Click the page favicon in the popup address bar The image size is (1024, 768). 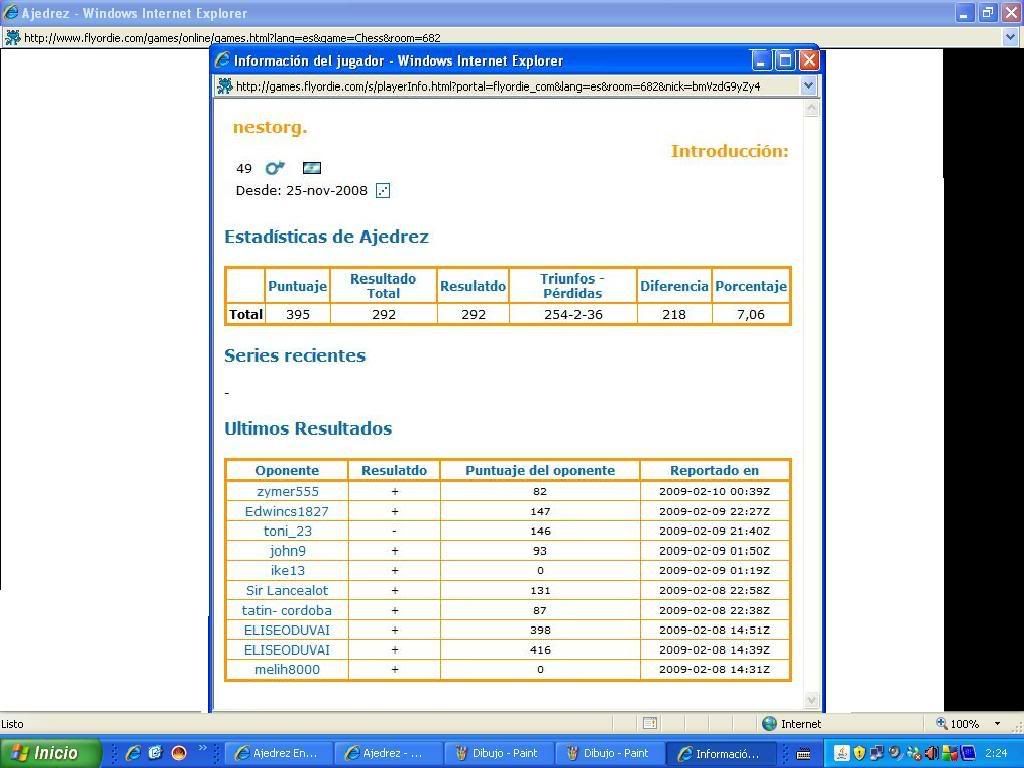click(x=225, y=86)
